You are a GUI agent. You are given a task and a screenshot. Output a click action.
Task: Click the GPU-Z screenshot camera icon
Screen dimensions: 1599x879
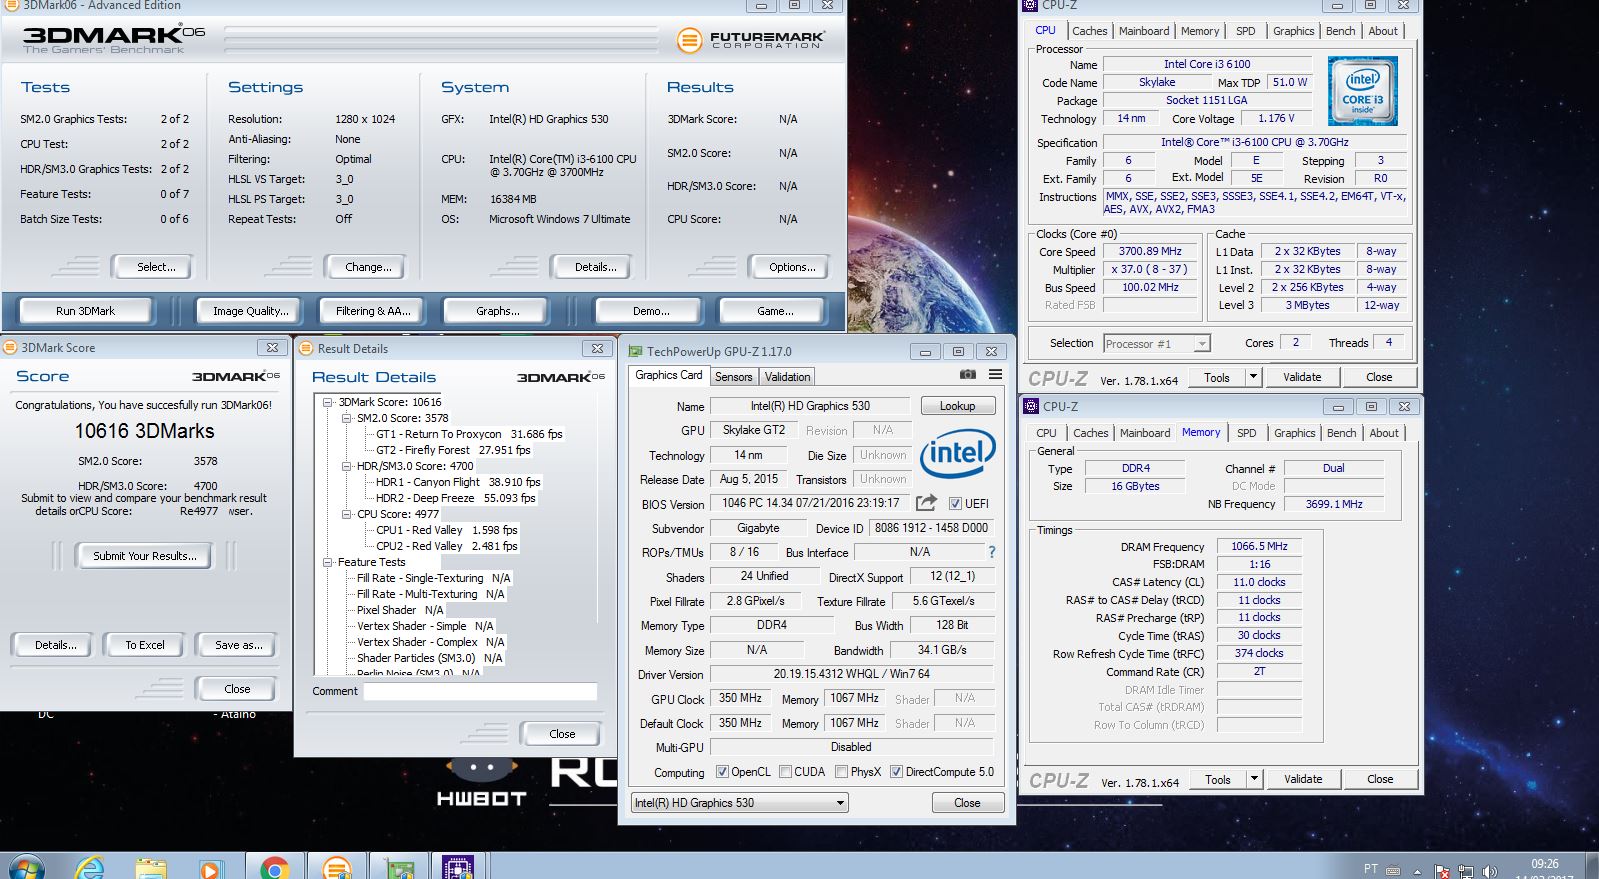(967, 375)
